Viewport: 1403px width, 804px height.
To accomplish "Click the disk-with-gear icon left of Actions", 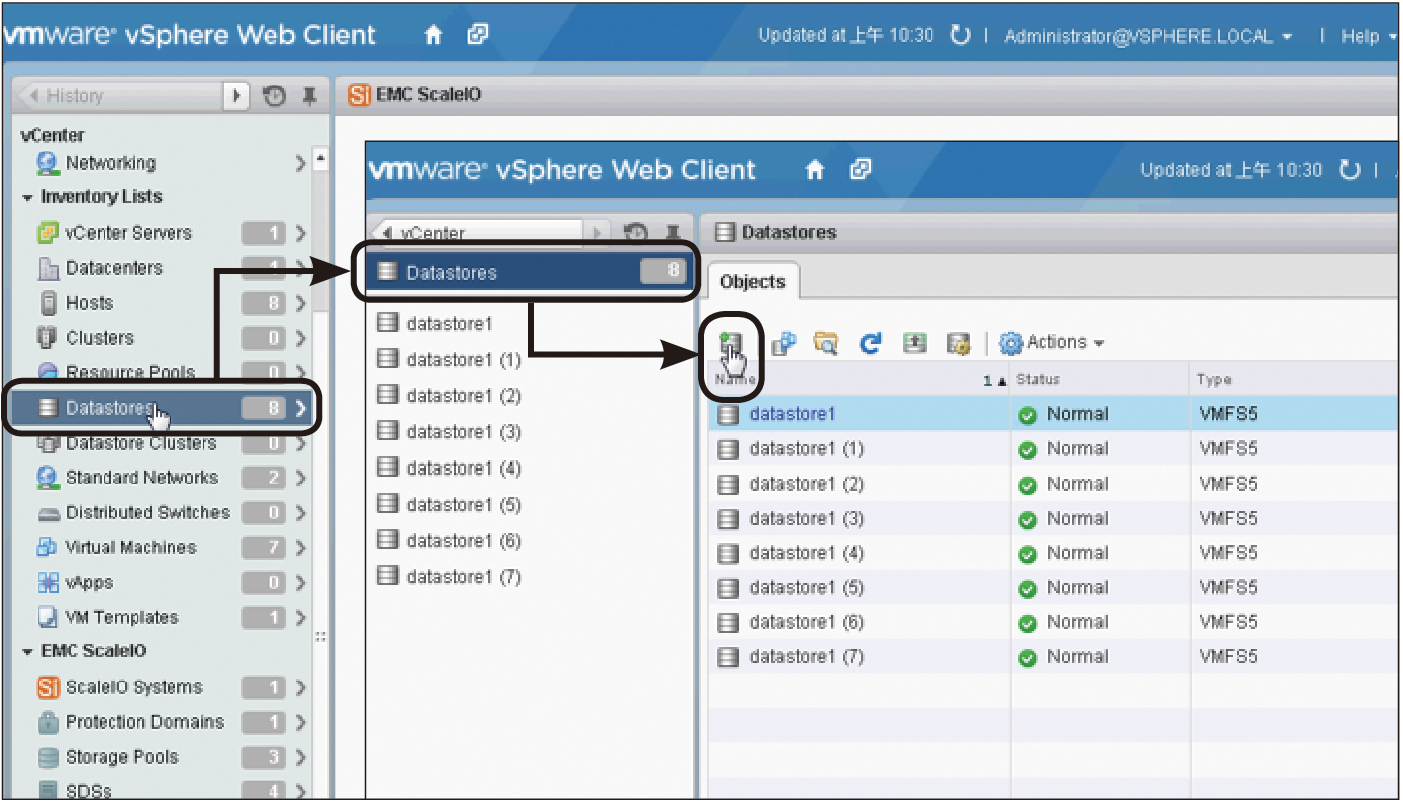I will (x=958, y=343).
